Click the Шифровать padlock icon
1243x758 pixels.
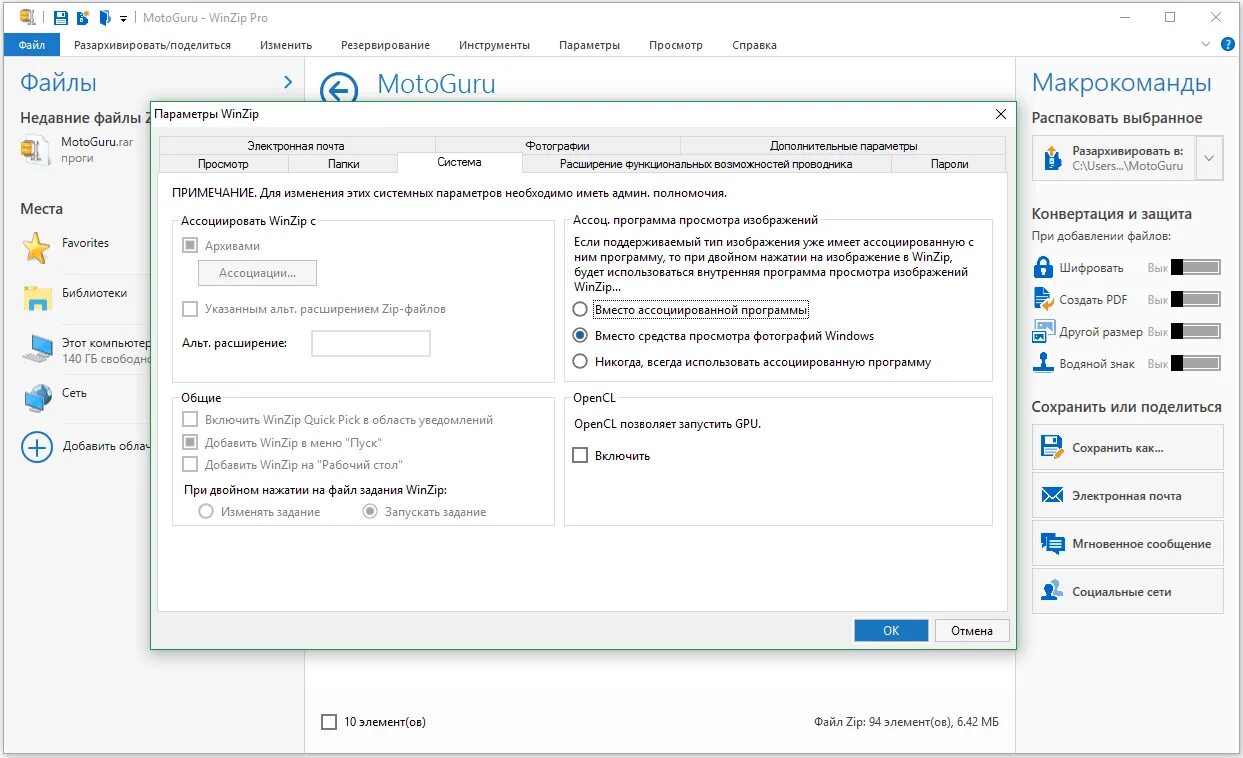coord(1044,268)
